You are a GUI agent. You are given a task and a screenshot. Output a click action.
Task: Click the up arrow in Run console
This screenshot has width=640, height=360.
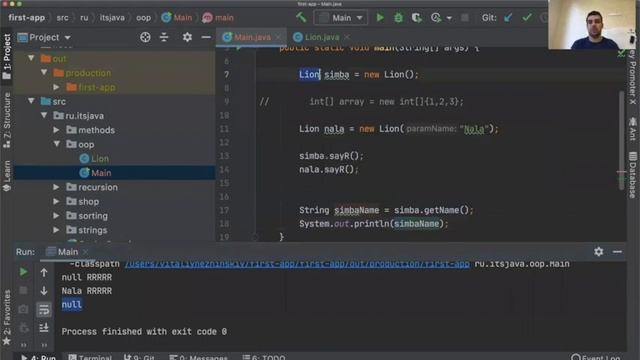pyautogui.click(x=44, y=272)
